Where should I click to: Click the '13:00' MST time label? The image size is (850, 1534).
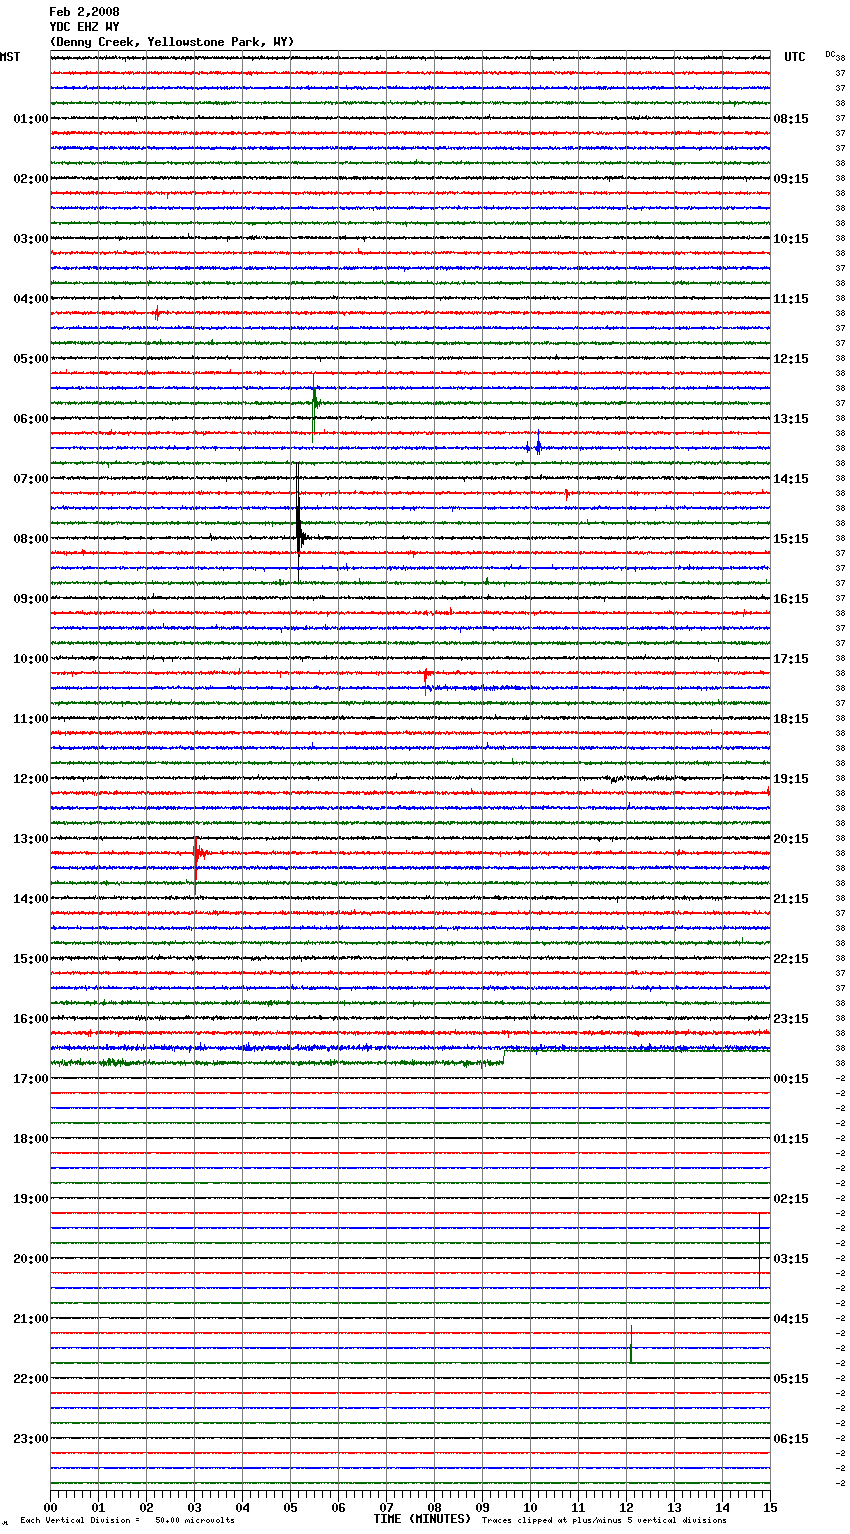pos(31,839)
